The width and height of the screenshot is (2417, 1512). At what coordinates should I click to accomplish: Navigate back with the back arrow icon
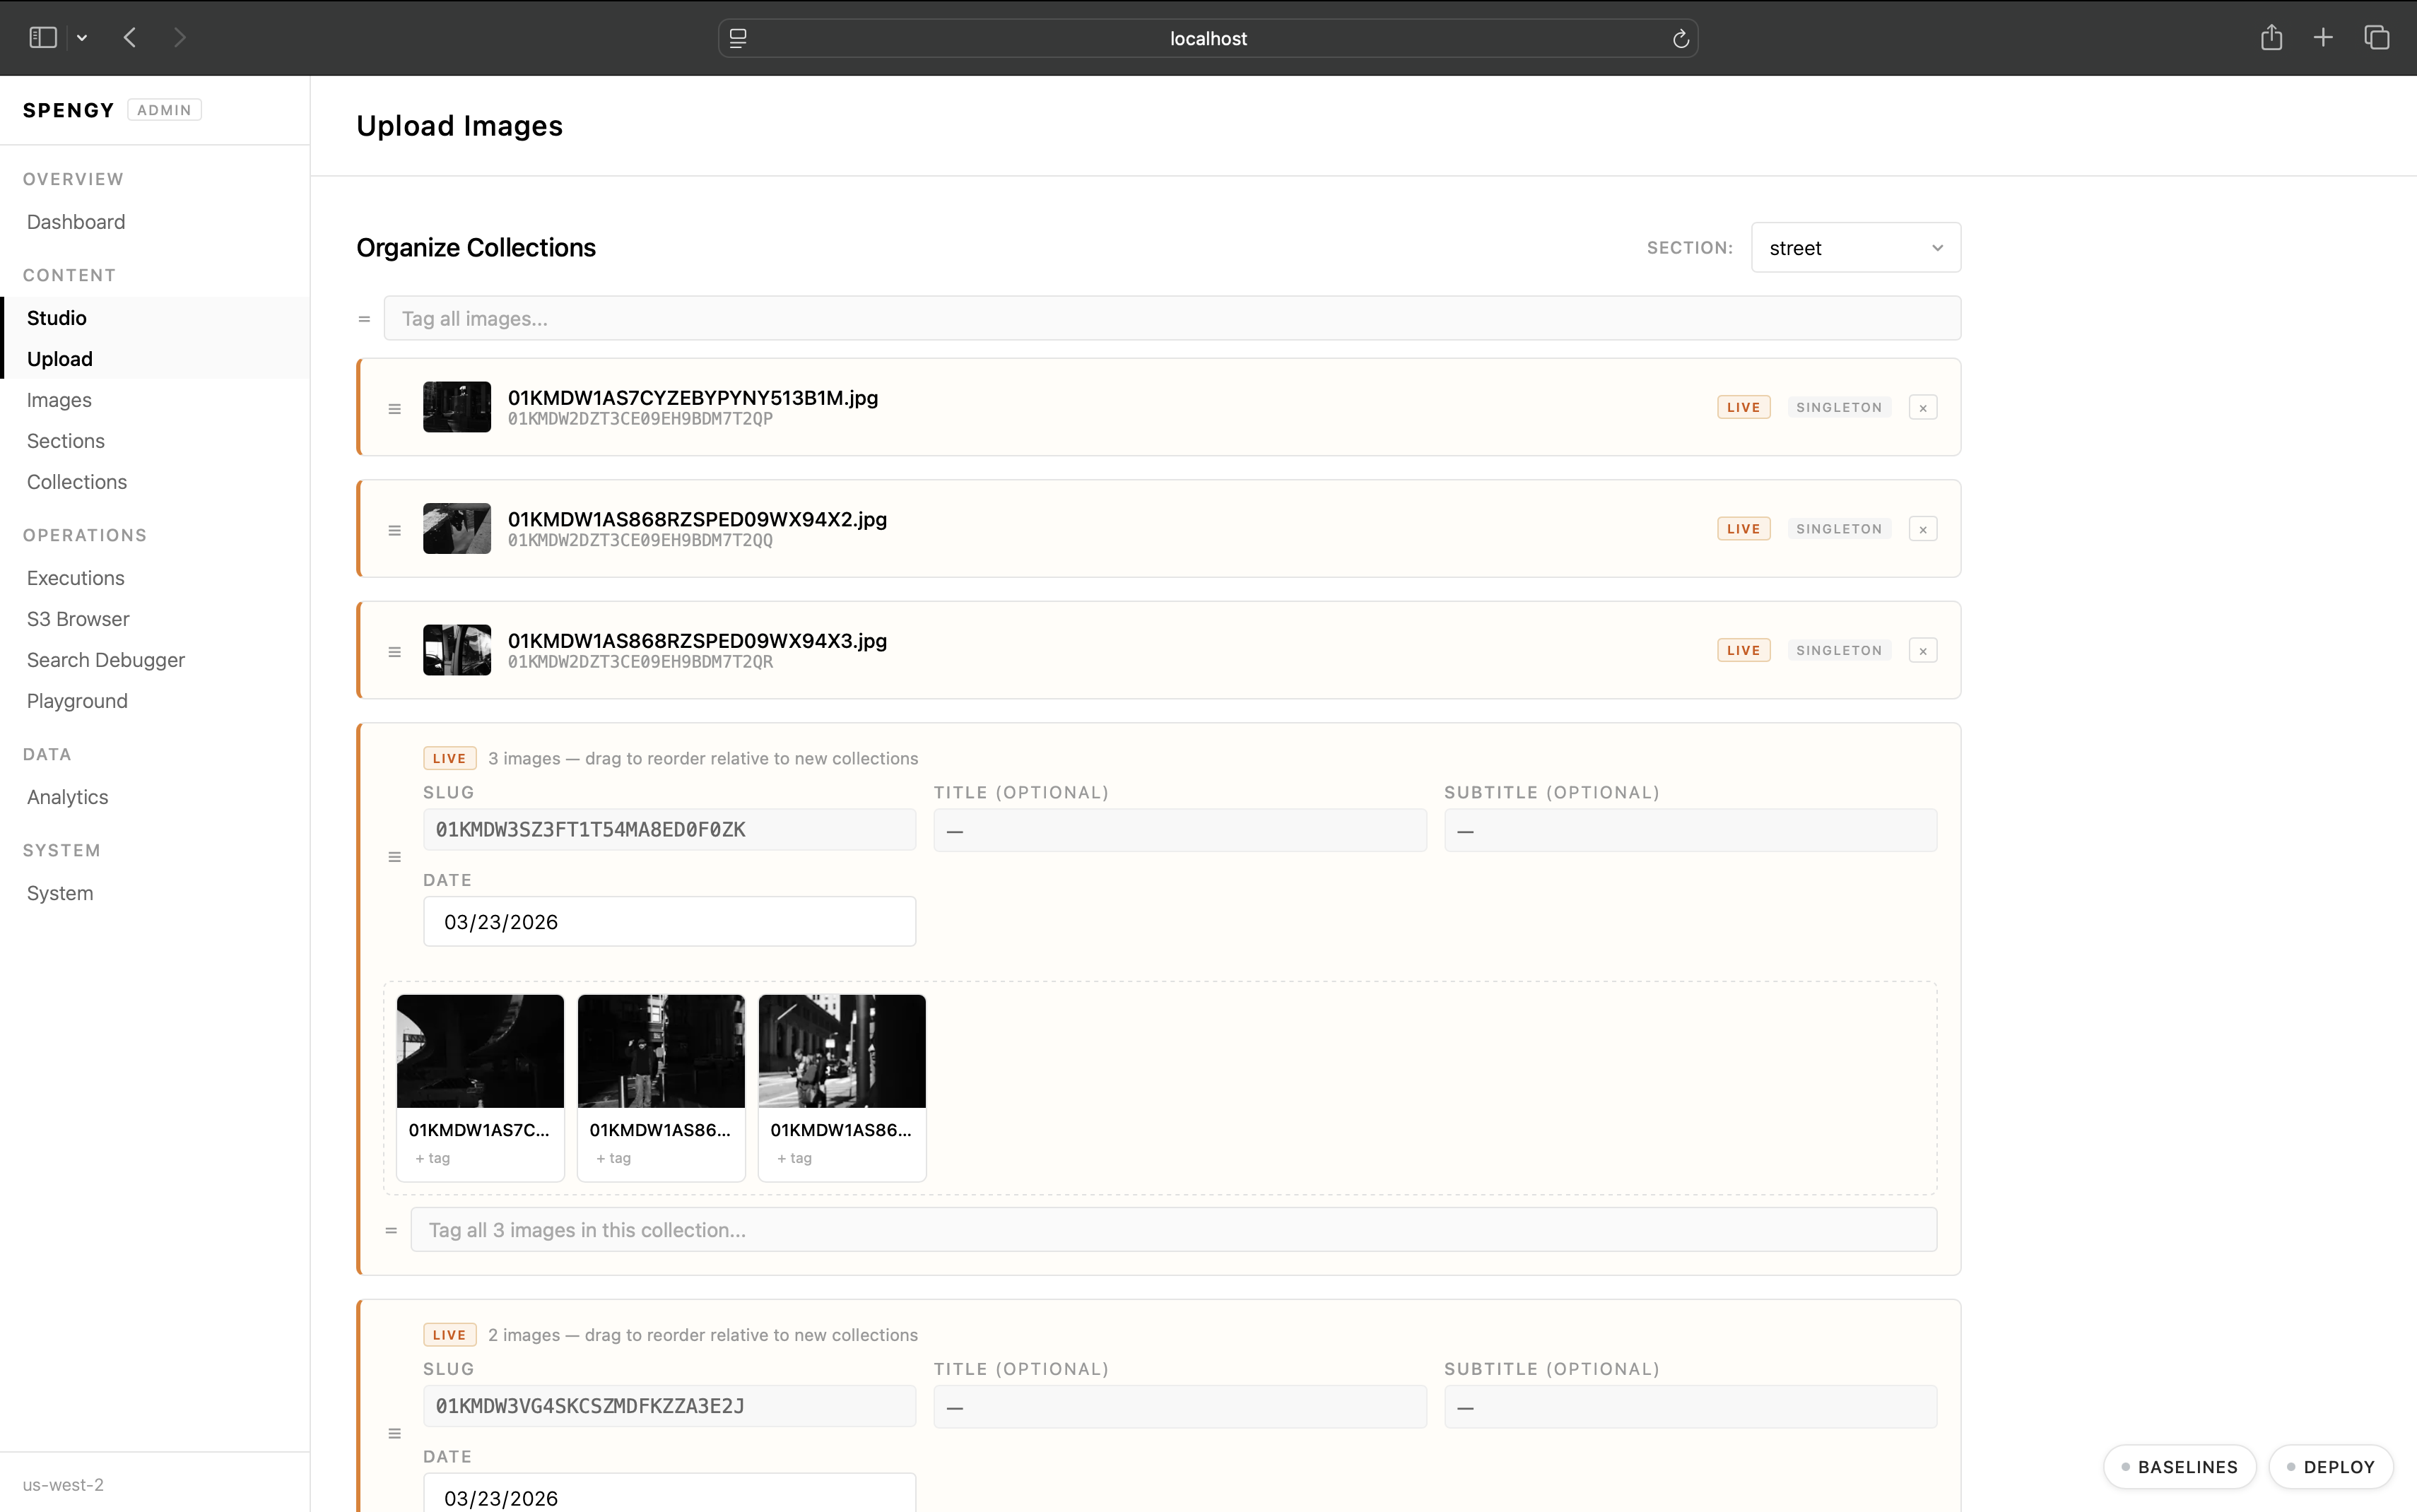click(x=129, y=37)
